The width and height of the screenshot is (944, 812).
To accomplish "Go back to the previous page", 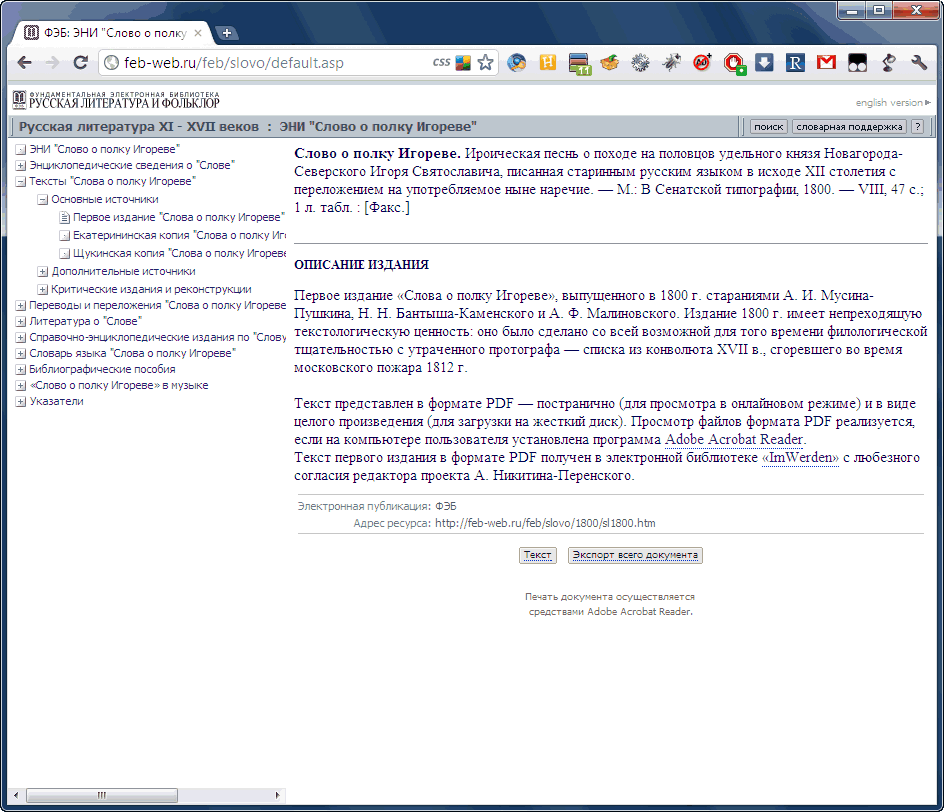I will (x=24, y=63).
